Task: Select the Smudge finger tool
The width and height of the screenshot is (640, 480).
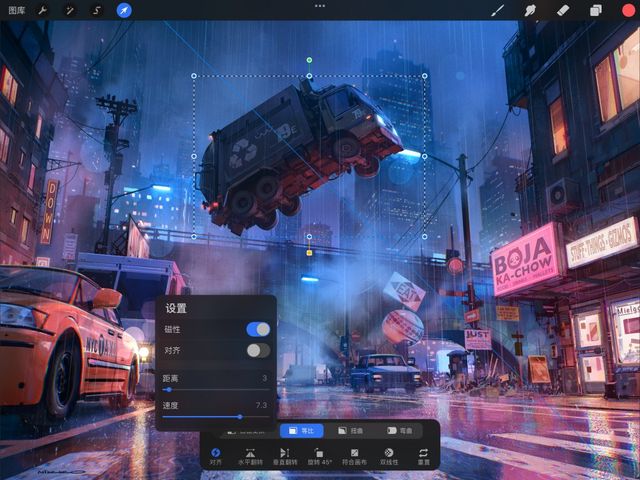Action: (x=530, y=10)
